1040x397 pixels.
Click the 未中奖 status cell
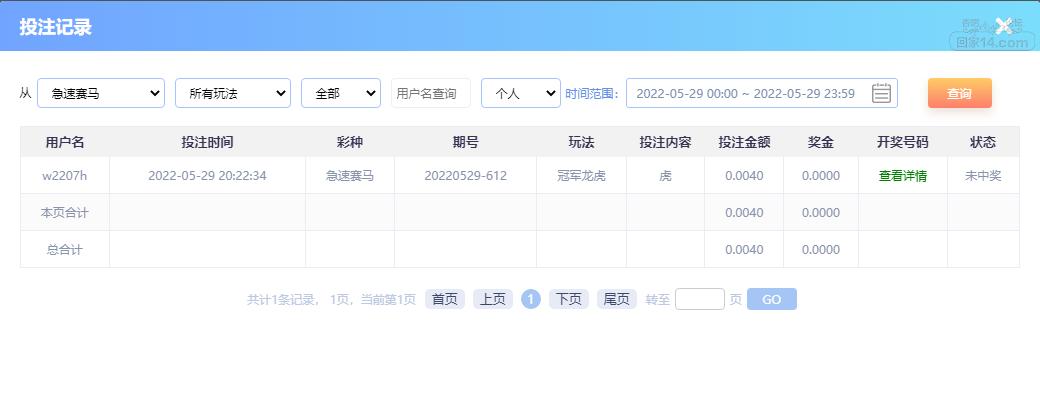point(983,176)
